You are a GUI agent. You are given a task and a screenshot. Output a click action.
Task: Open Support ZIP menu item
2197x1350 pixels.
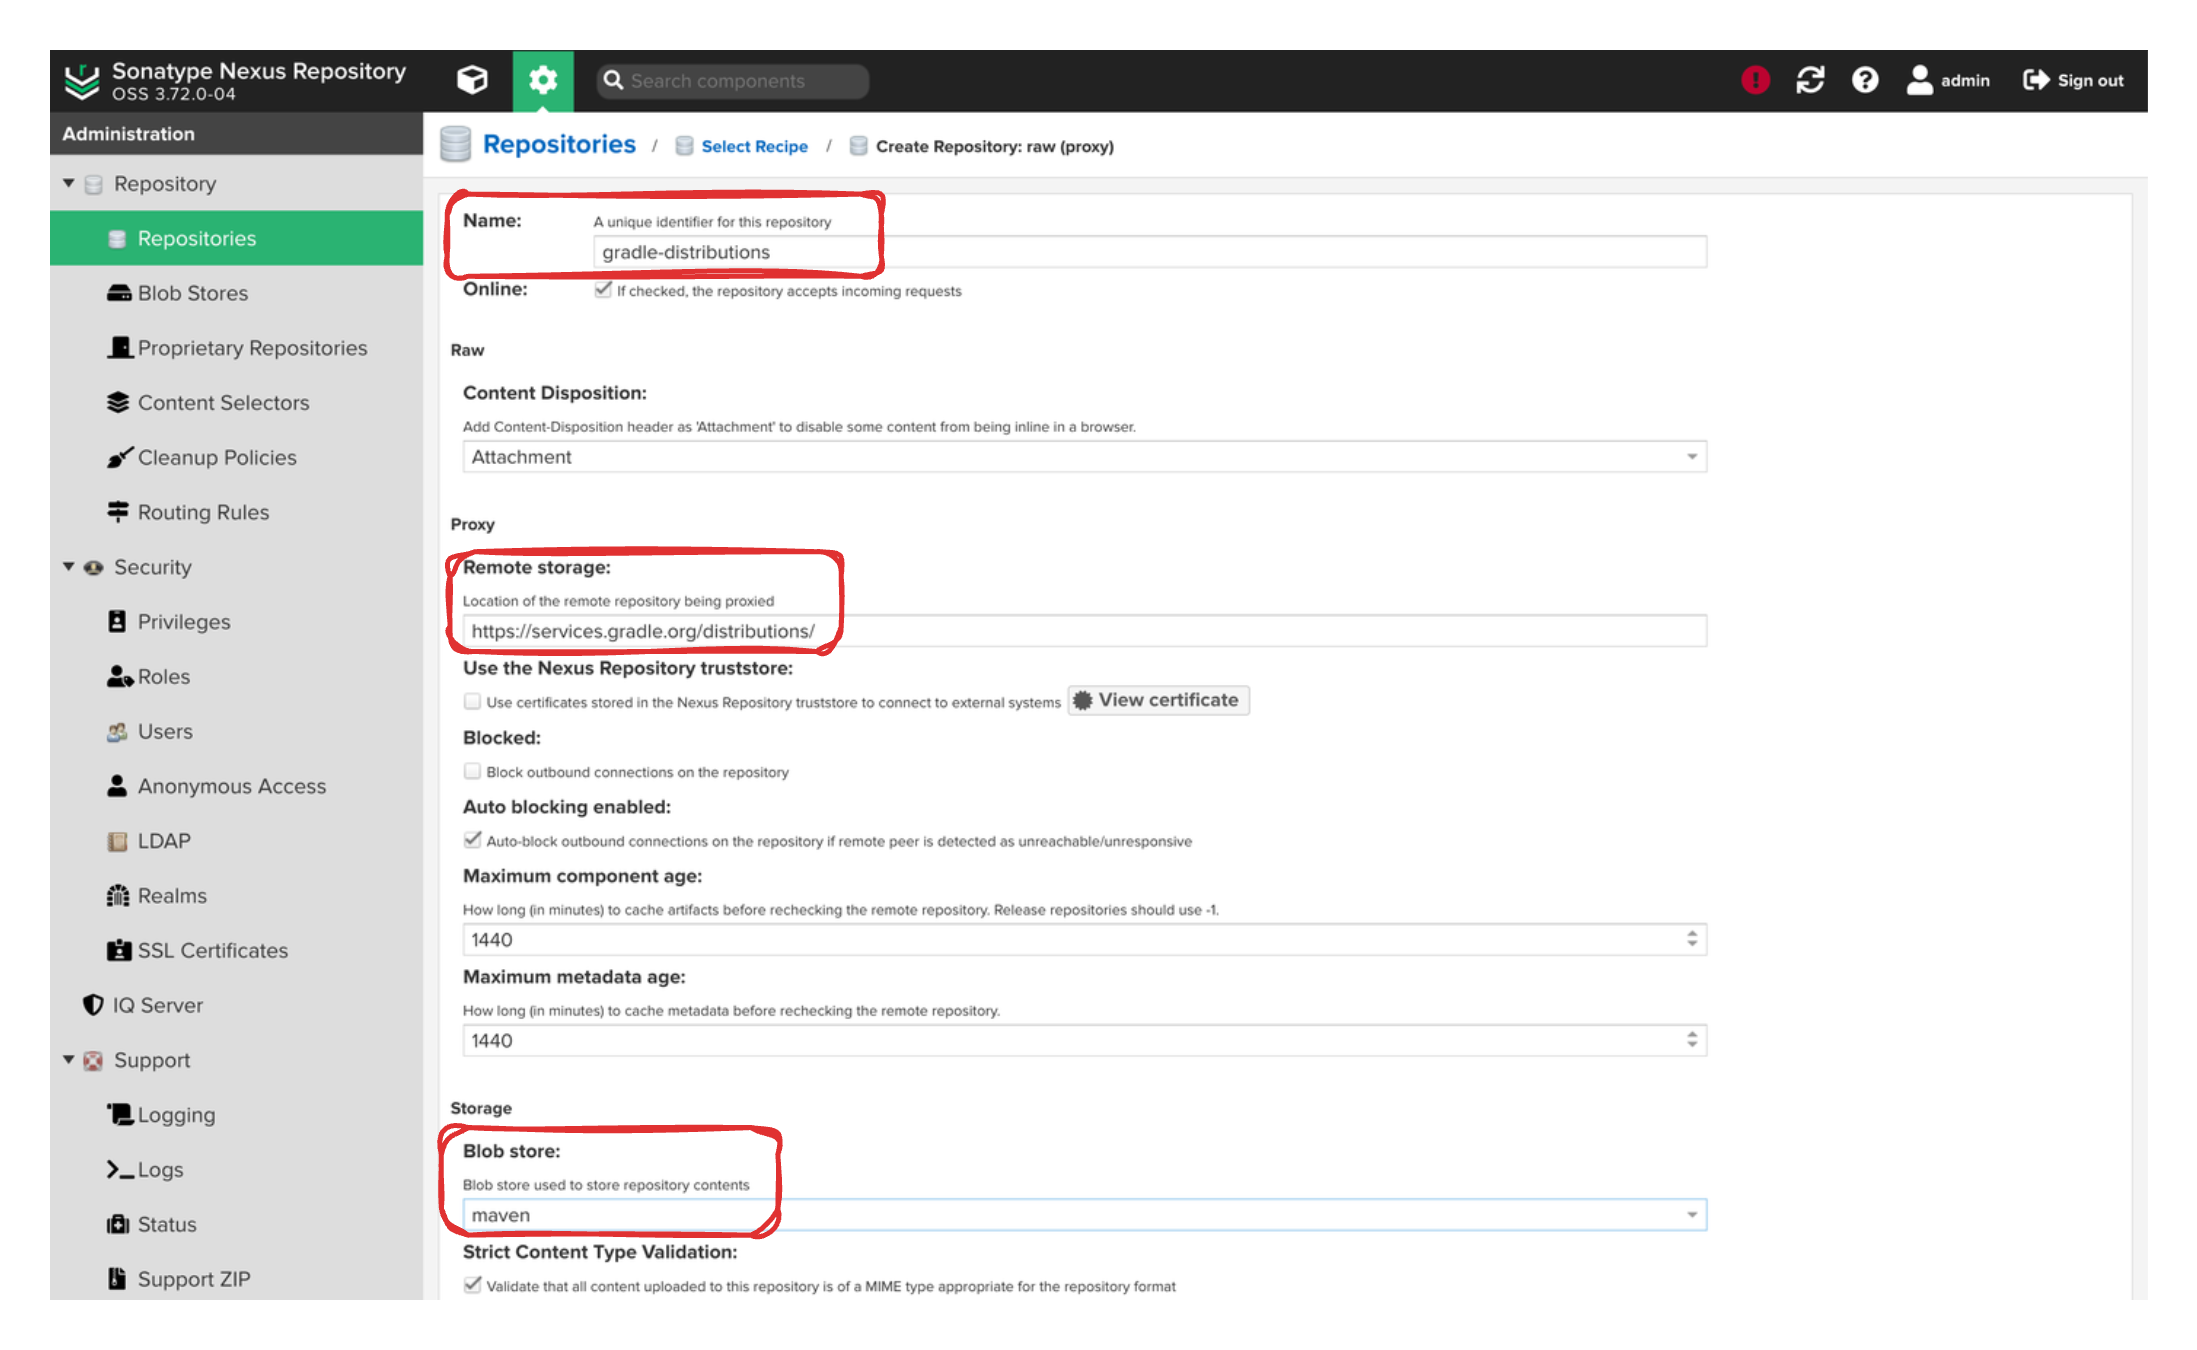236,1278
